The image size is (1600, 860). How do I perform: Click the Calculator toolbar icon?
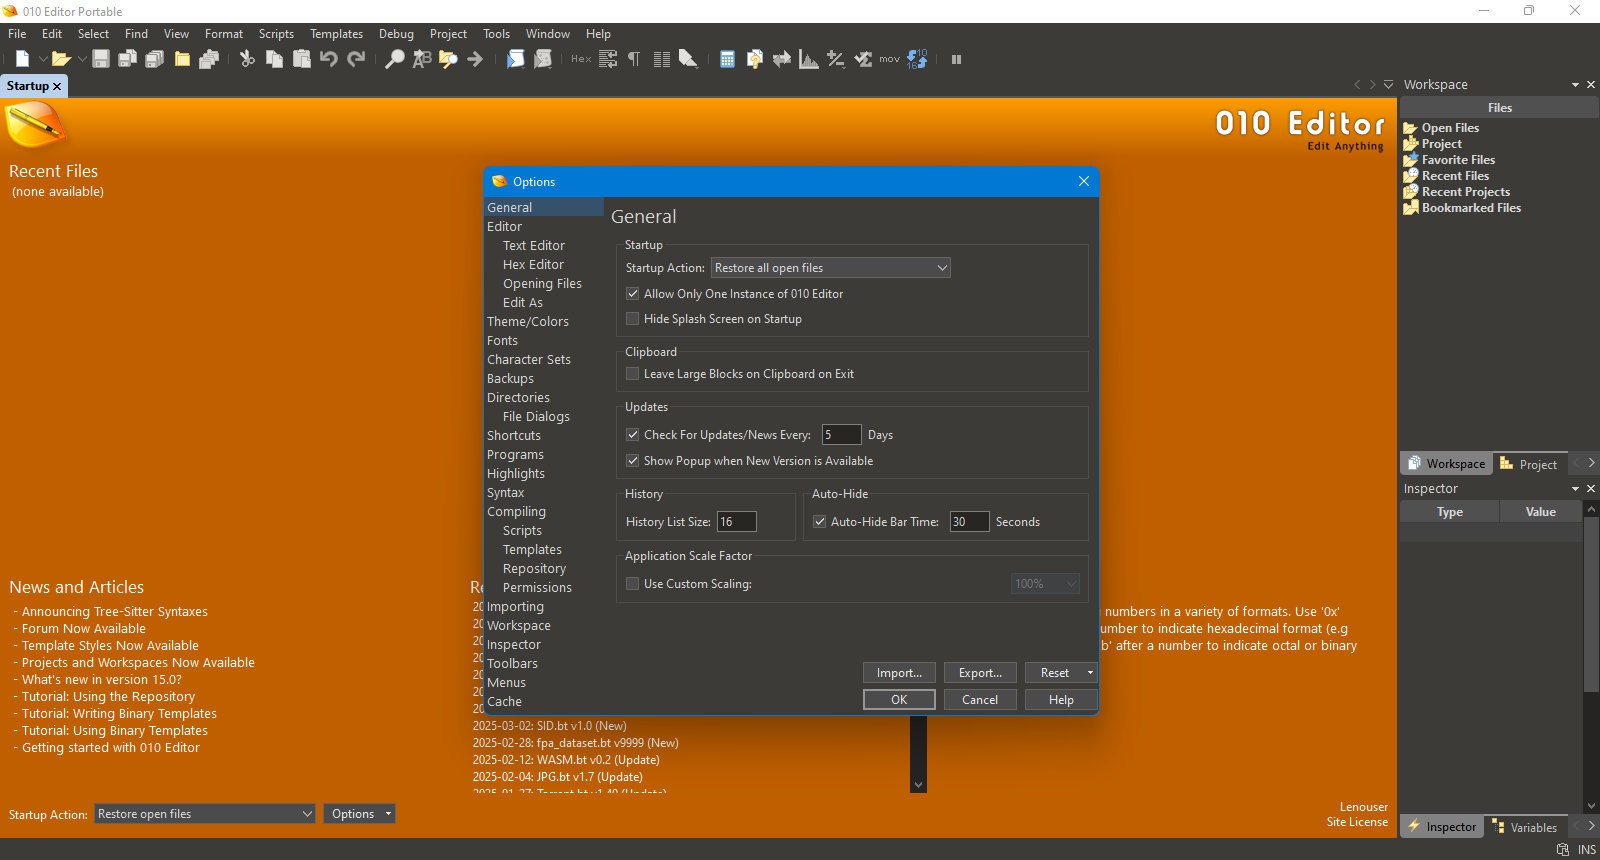coord(727,59)
